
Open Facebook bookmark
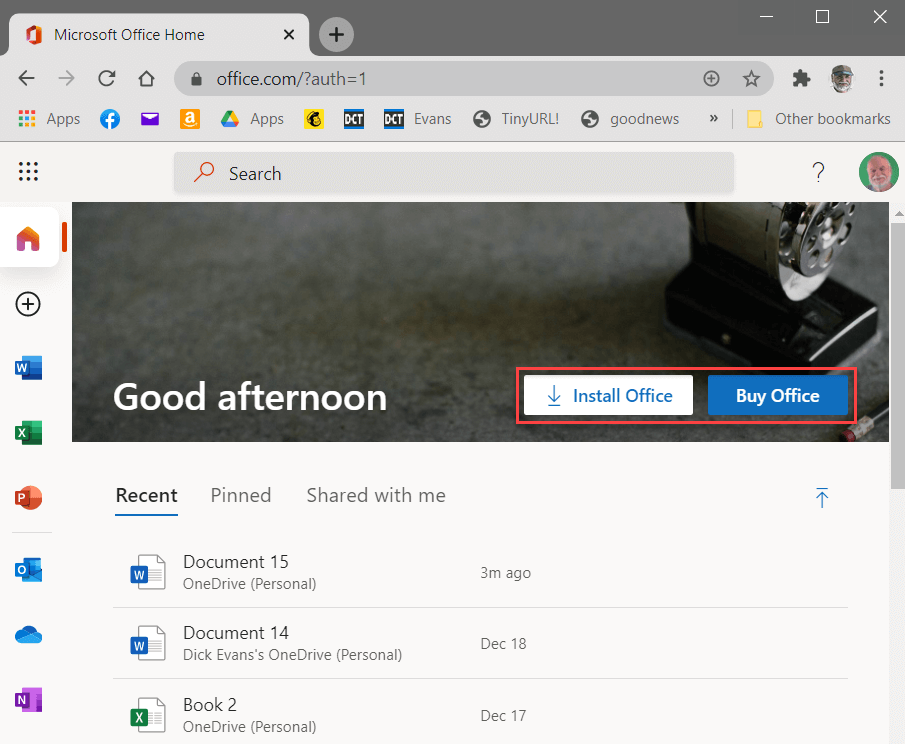pyautogui.click(x=110, y=119)
